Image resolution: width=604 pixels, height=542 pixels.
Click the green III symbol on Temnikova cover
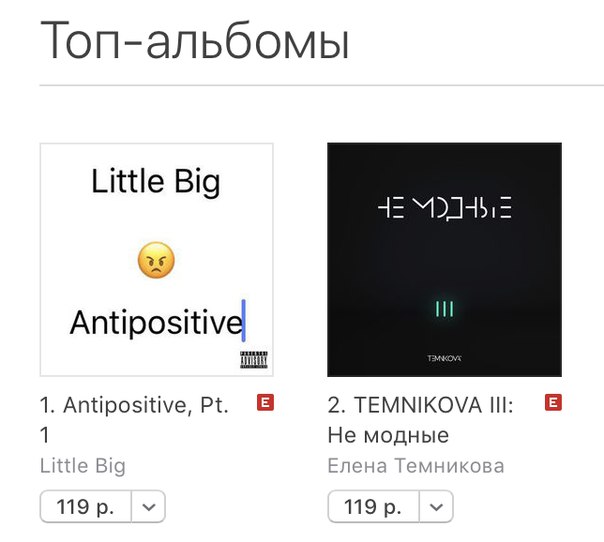[445, 309]
